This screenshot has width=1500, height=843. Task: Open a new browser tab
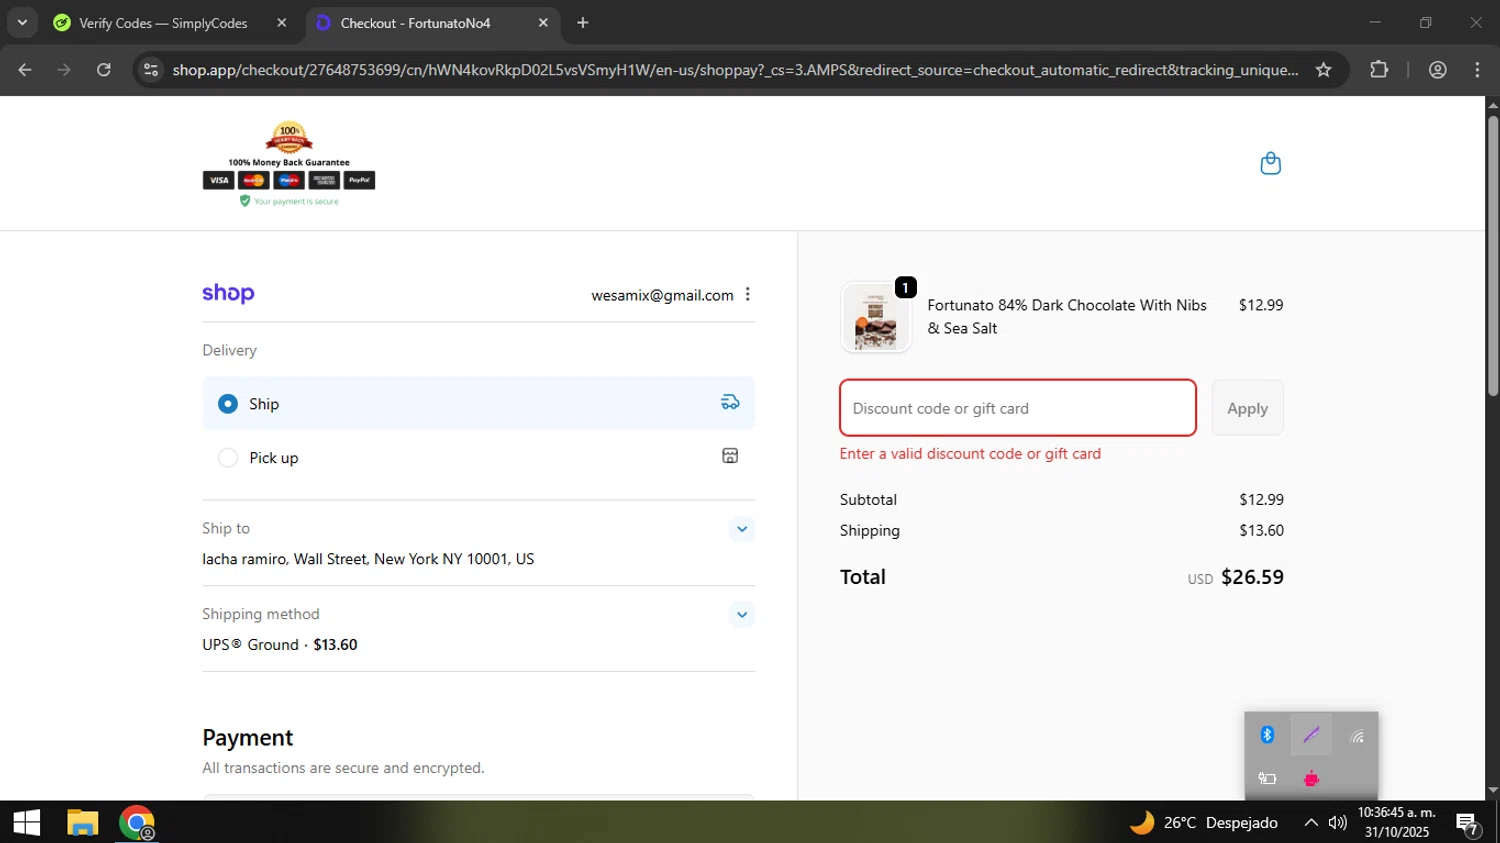[x=583, y=22]
